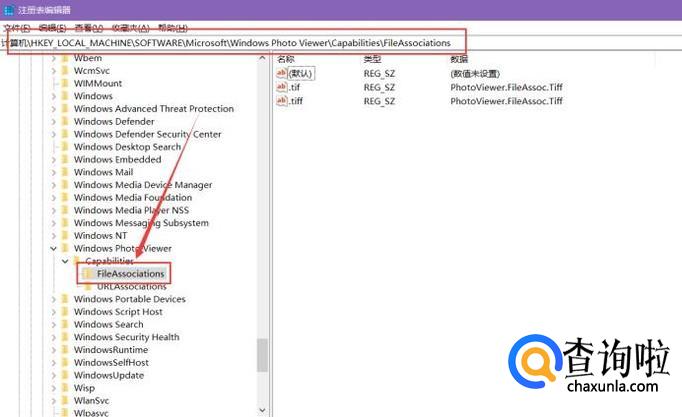682x417 pixels.
Task: Click the string icon of .tif value
Action: coord(282,87)
